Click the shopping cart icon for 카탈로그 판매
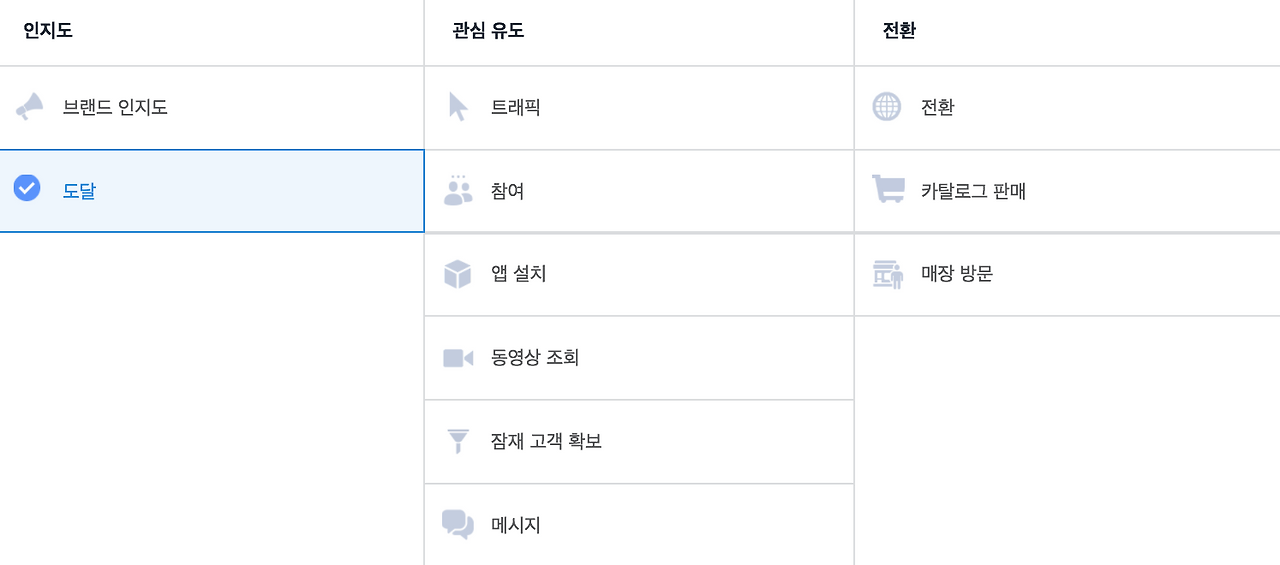1280x565 pixels. (x=888, y=189)
